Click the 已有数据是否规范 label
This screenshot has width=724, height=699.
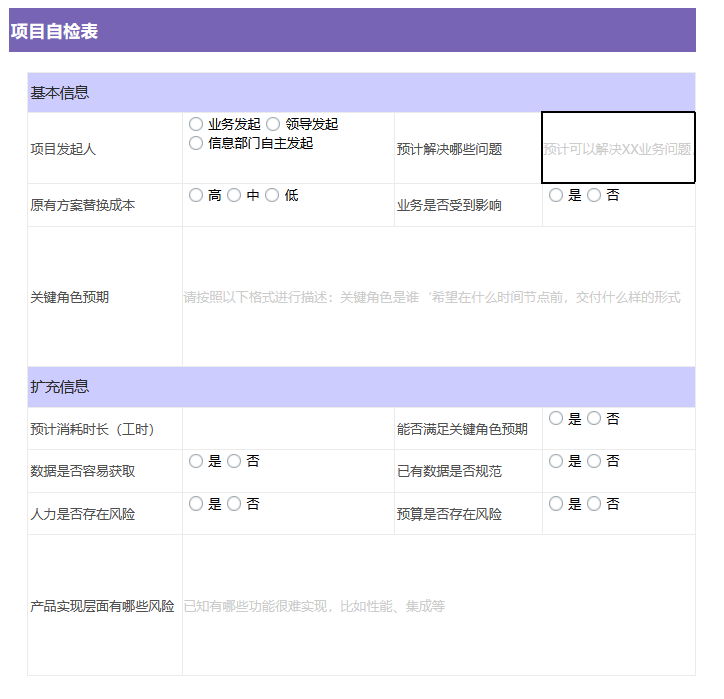(449, 471)
